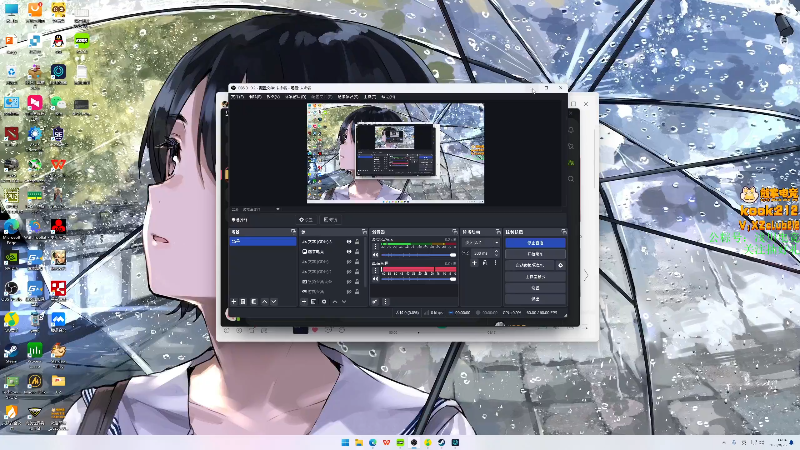Pop out the Sources dock panel
800x450 pixels.
coord(364,232)
